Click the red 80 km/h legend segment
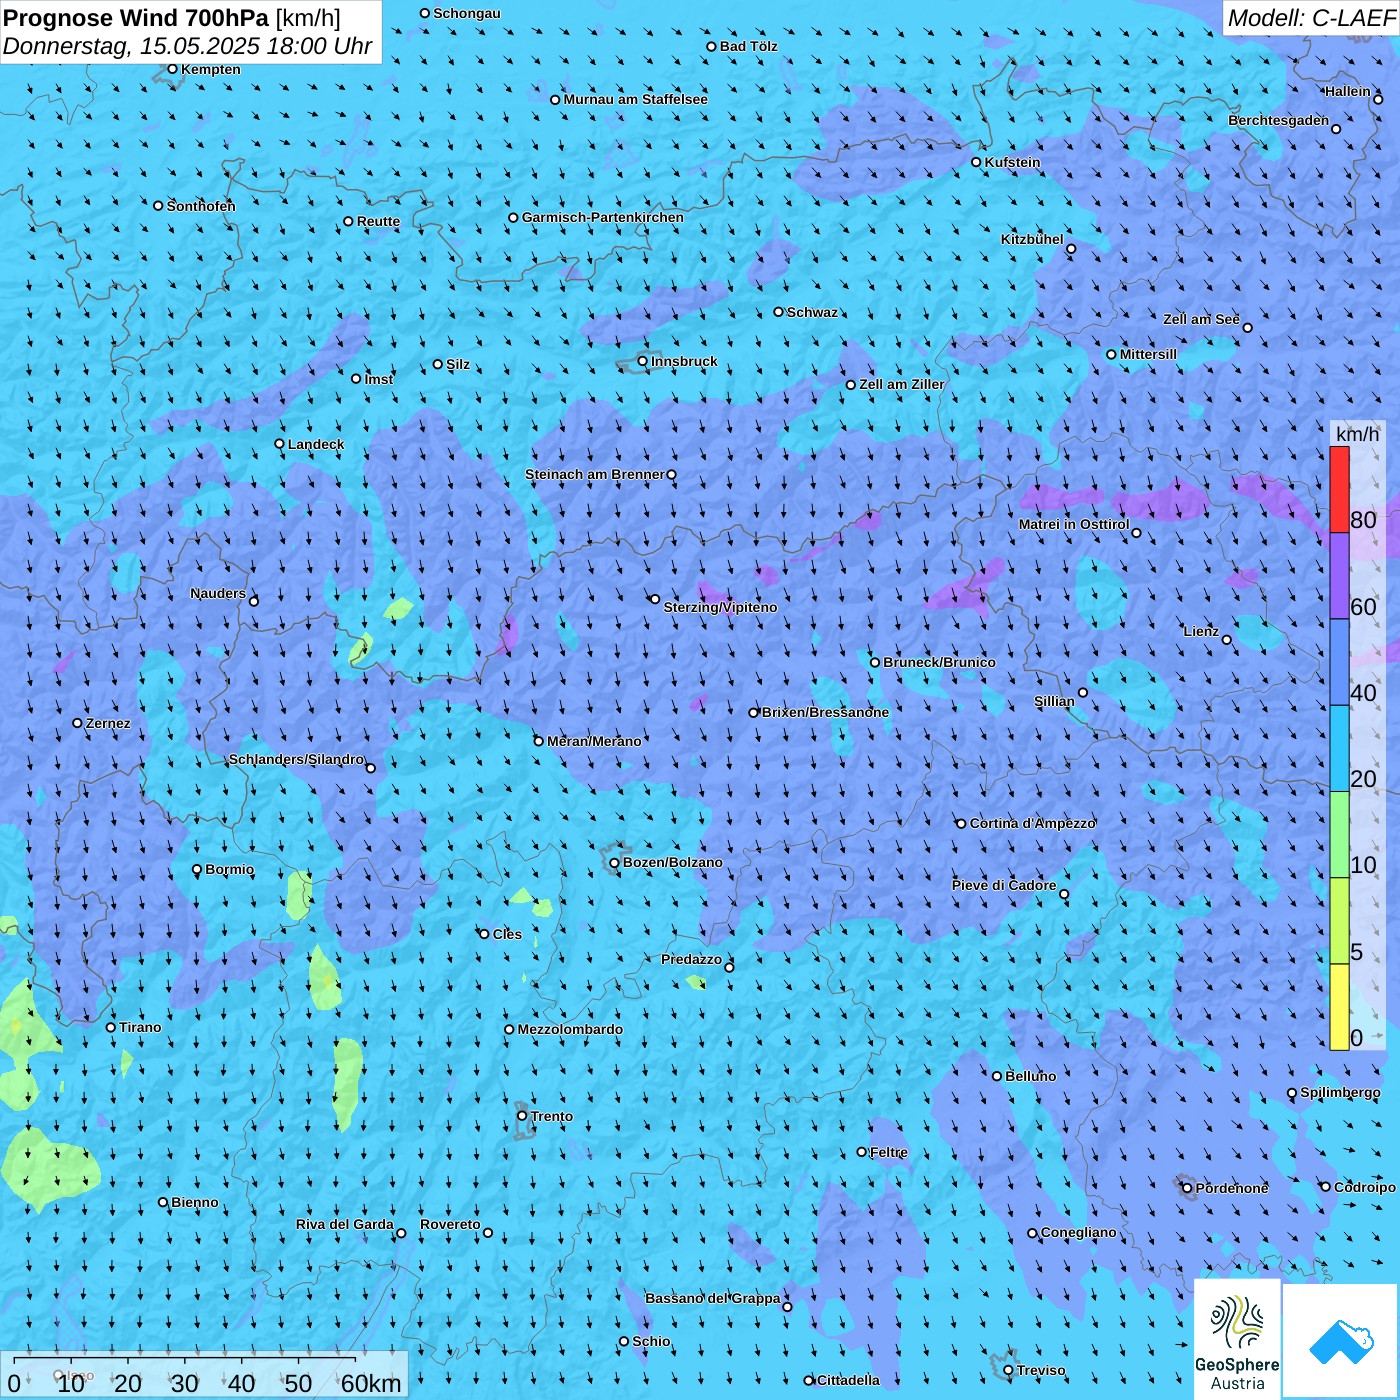Screen dimensions: 1400x1400 point(1339,490)
